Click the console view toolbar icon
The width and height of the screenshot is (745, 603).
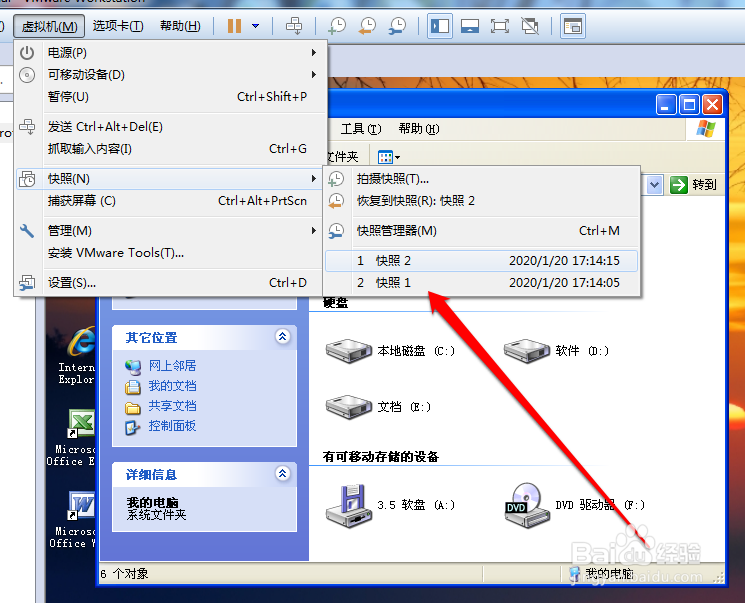(x=573, y=26)
